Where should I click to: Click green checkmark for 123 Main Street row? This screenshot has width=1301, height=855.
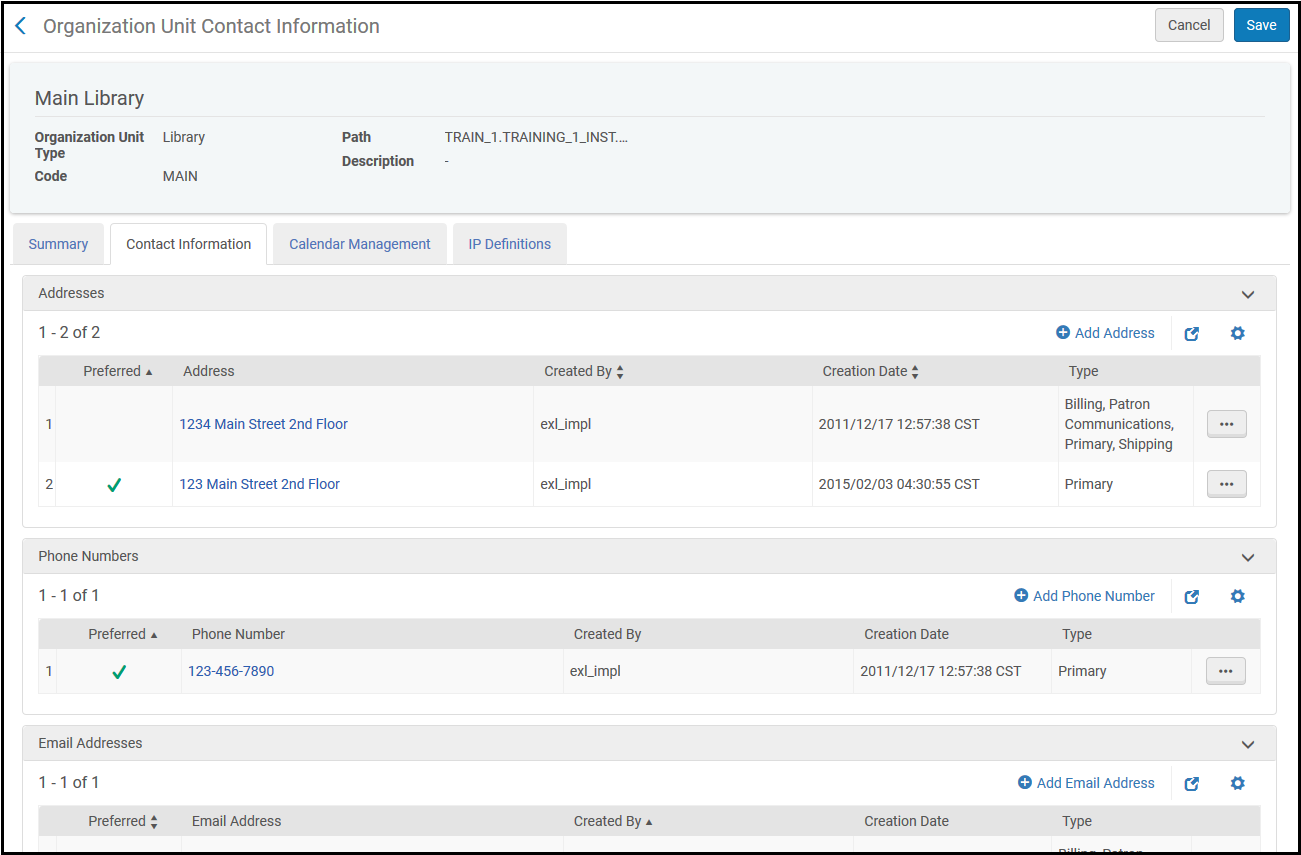(x=114, y=485)
